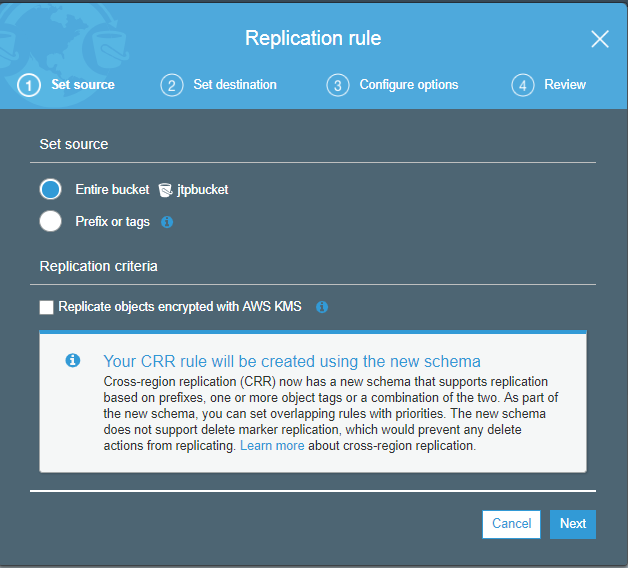Click the jtpbucket bucket name

coord(203,189)
